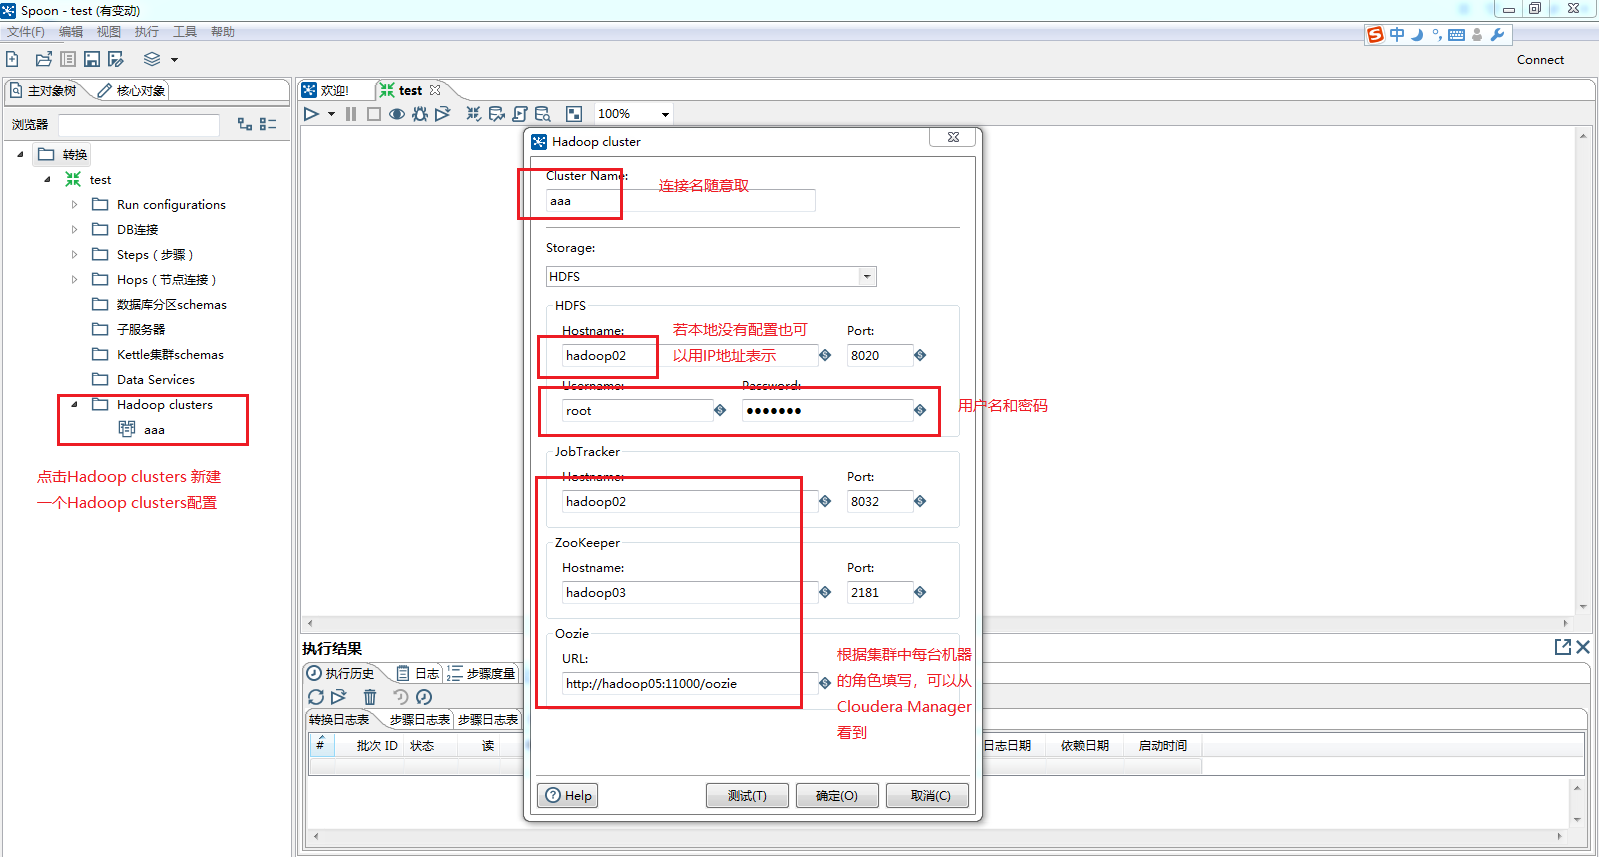Click the 确定(O) OK button

click(836, 795)
